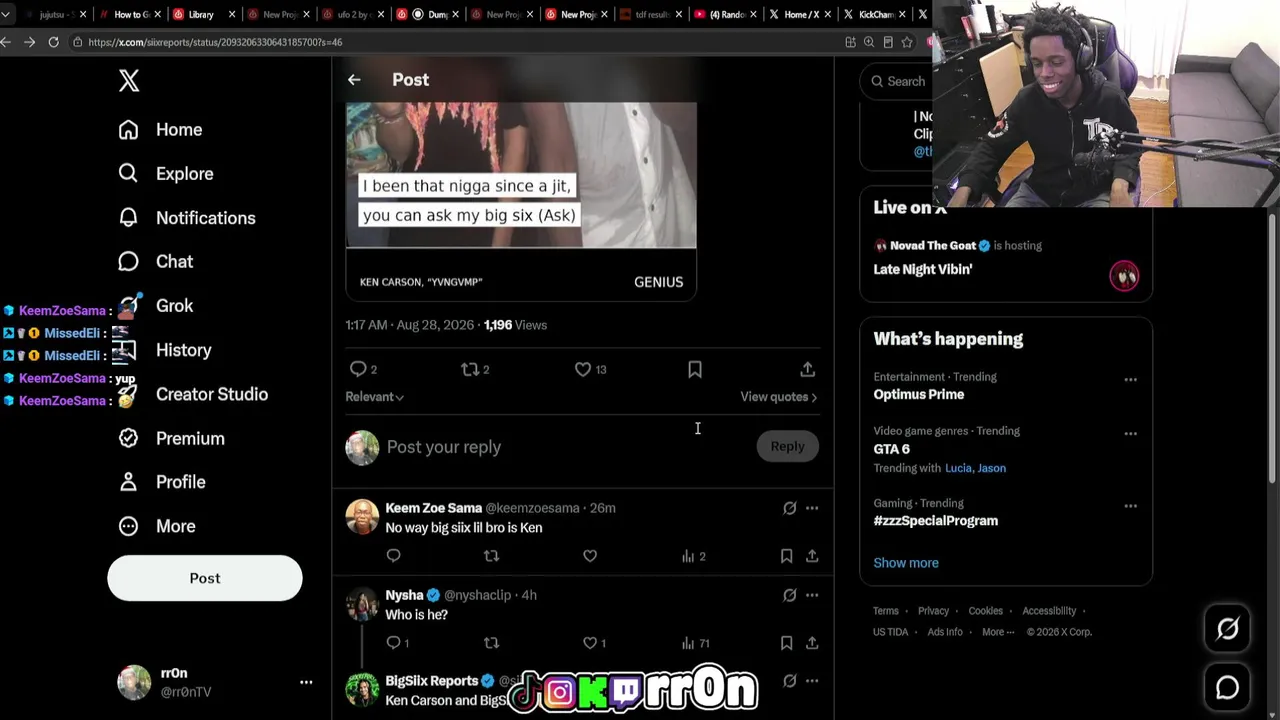Open View quotes link
Screen dimensions: 1280x720
click(779, 397)
